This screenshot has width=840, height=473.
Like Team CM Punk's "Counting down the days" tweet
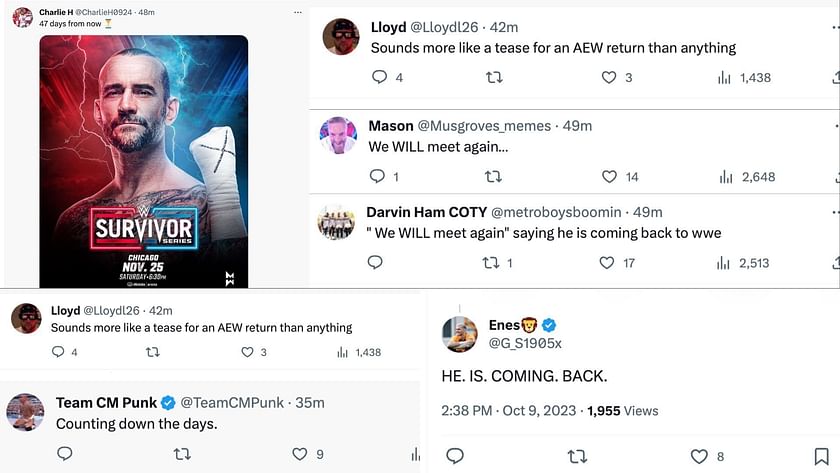tap(299, 454)
